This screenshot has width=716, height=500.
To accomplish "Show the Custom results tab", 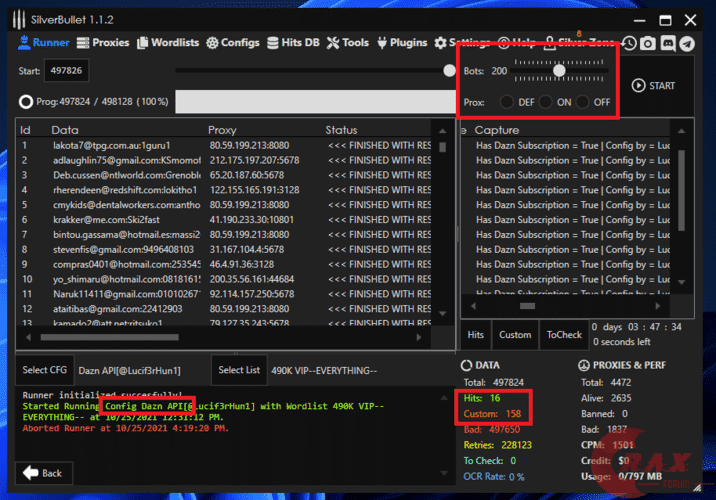I will tap(515, 335).
